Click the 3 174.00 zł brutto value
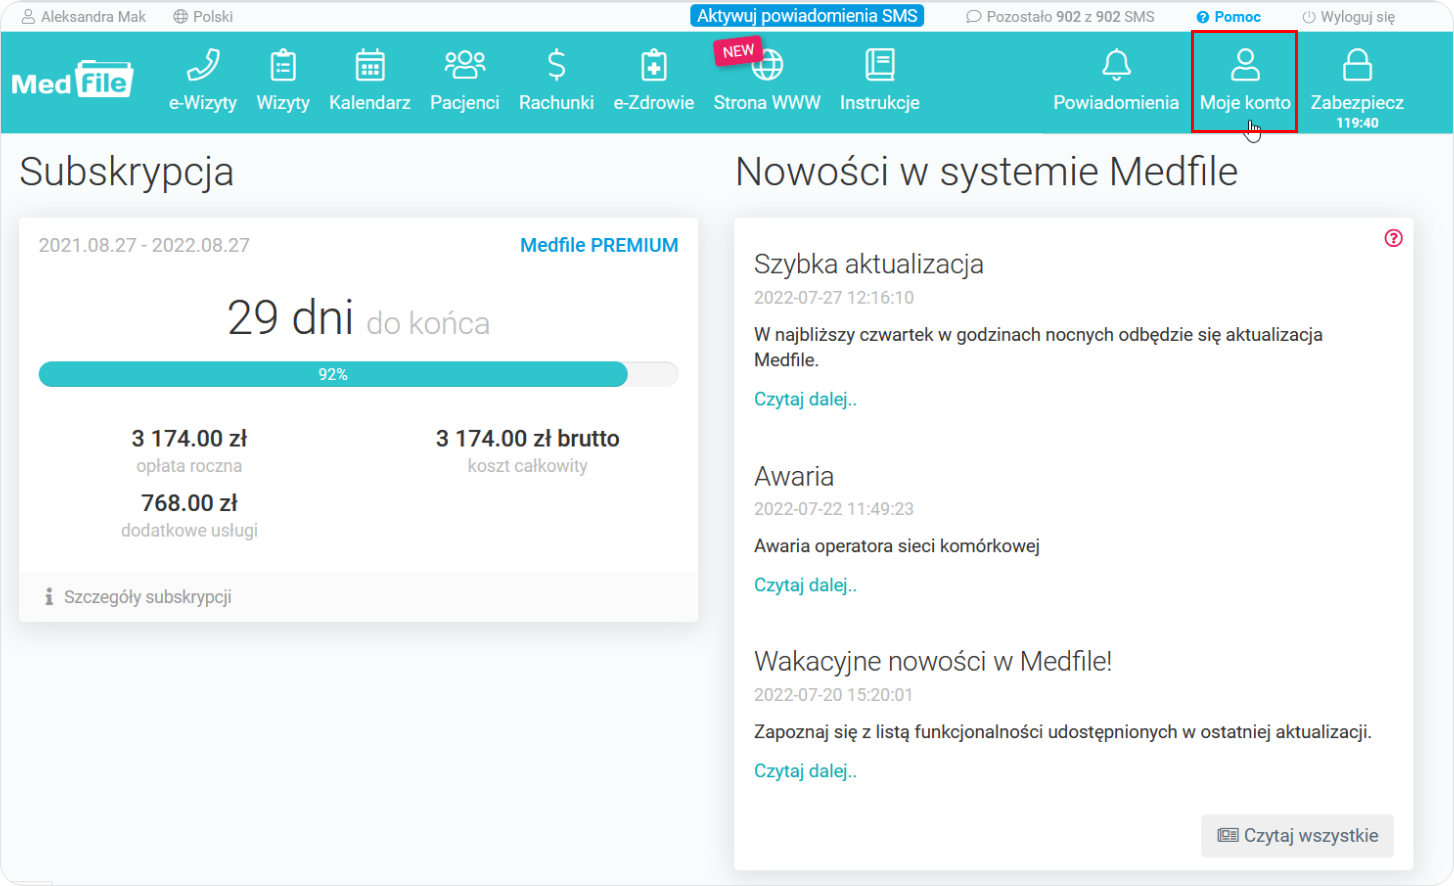This screenshot has height=886, width=1454. point(527,439)
